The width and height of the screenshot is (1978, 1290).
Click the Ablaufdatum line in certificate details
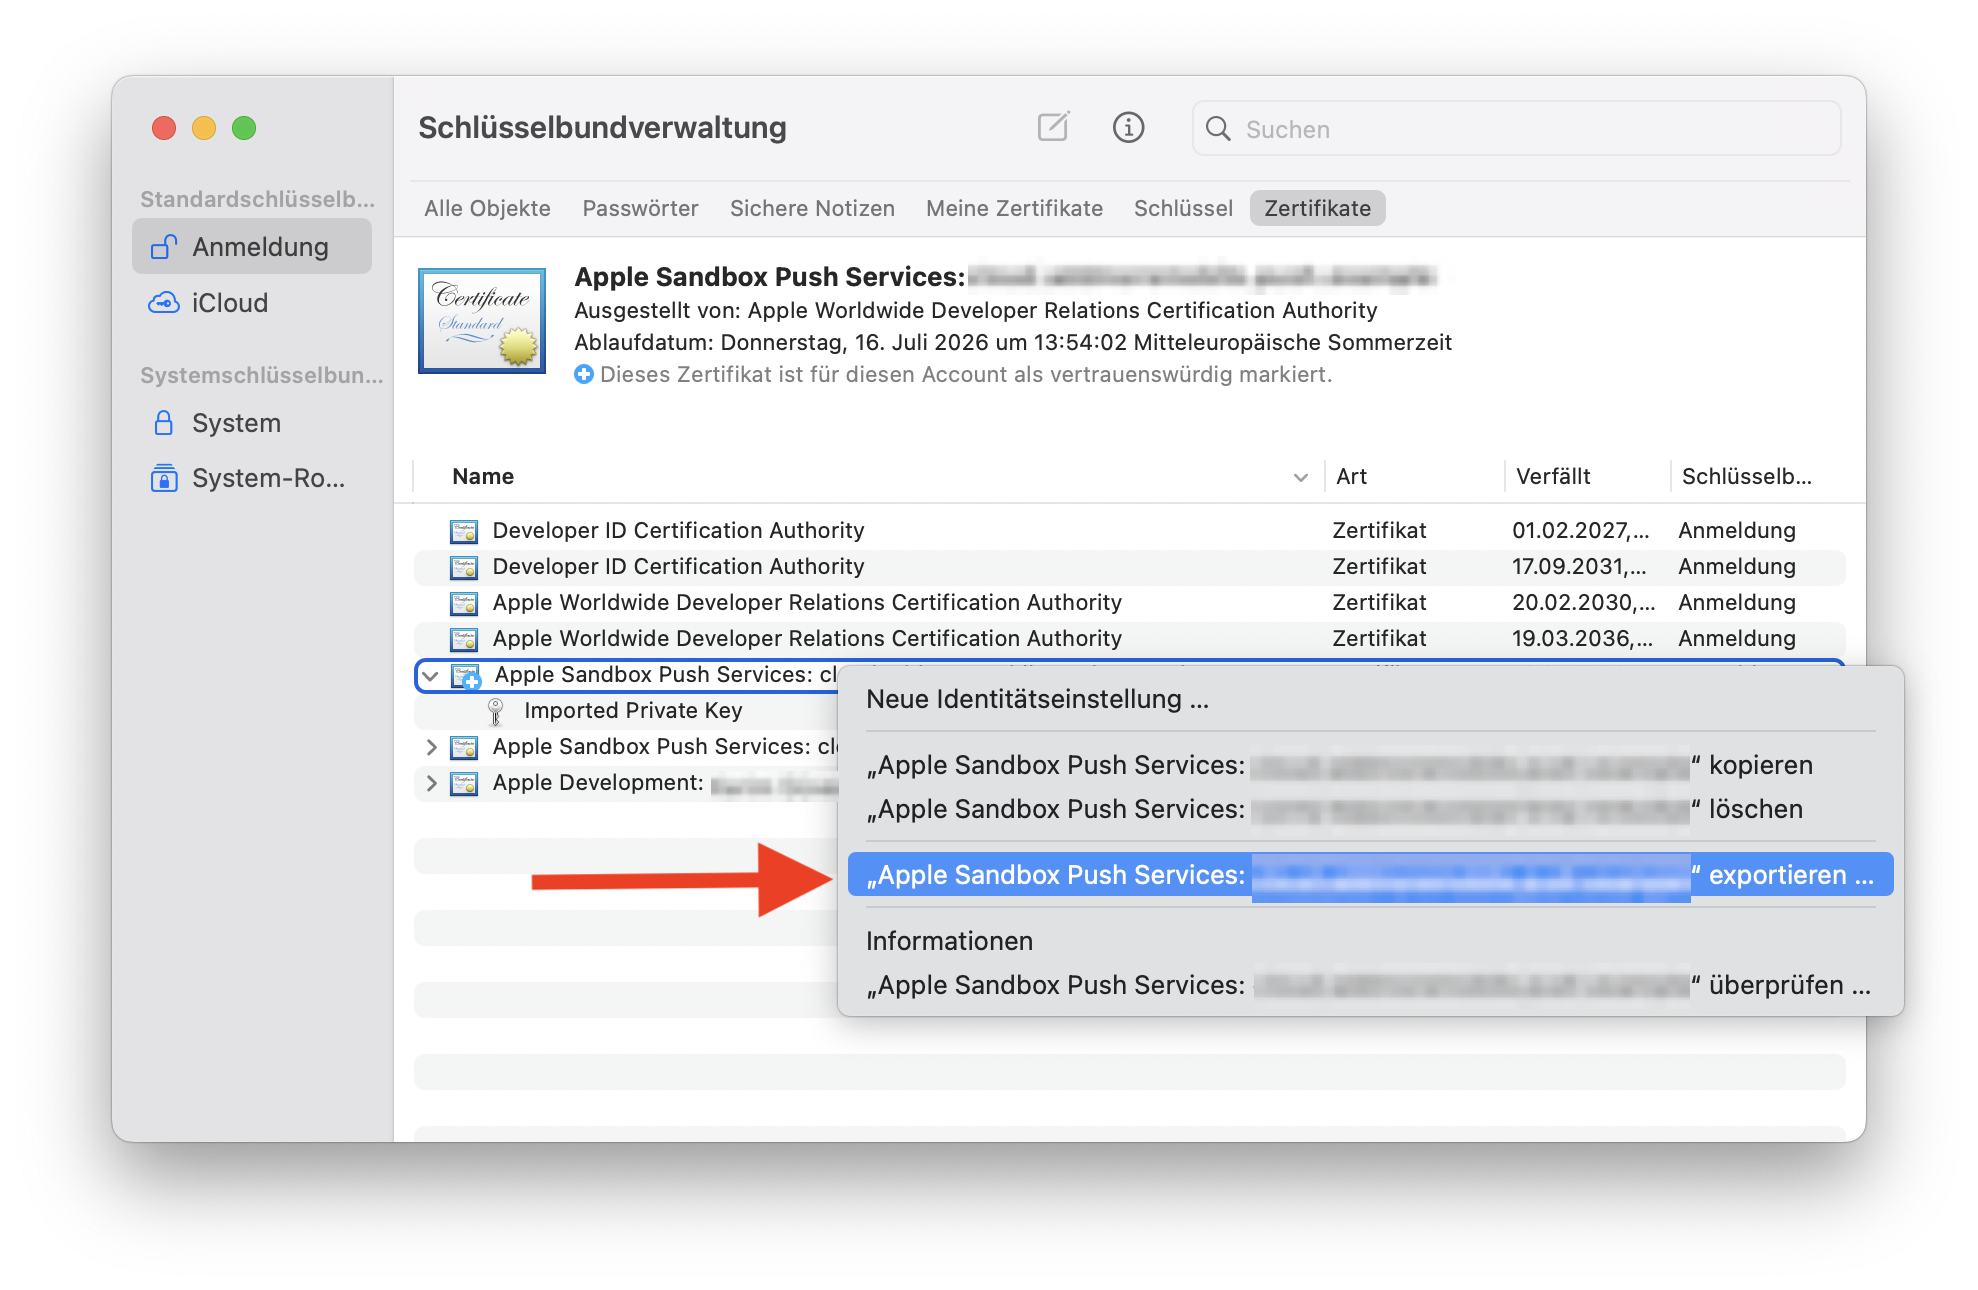1012,342
